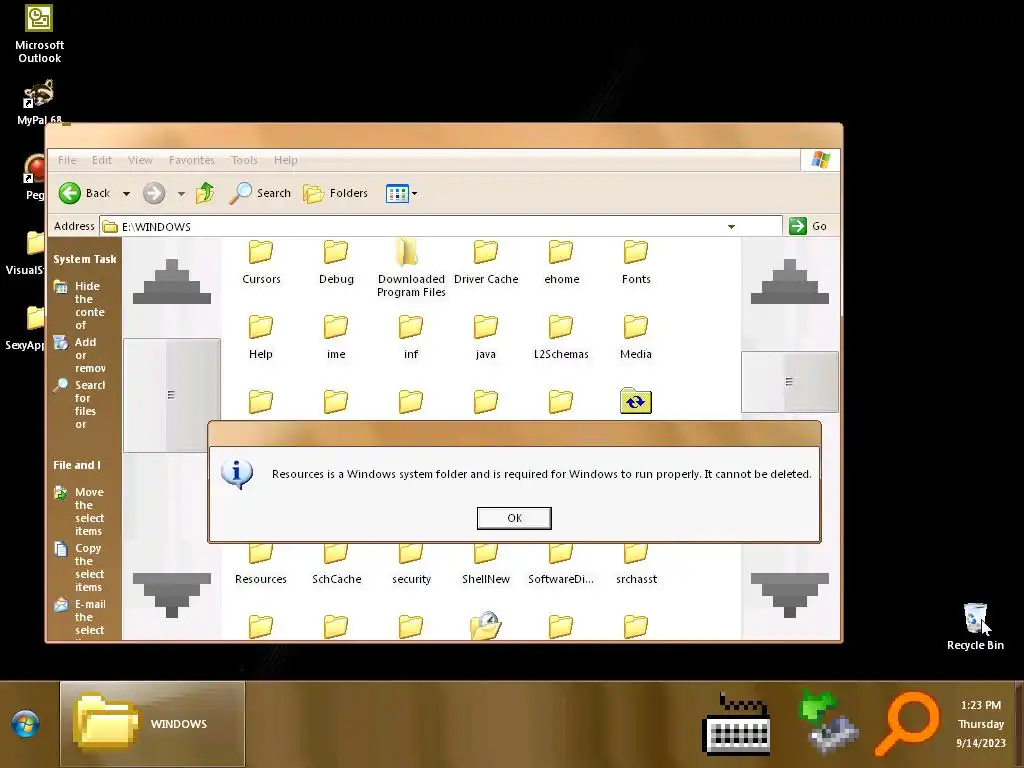The height and width of the screenshot is (768, 1024).
Task: Select the SoftwareDi... folder
Action: [560, 565]
